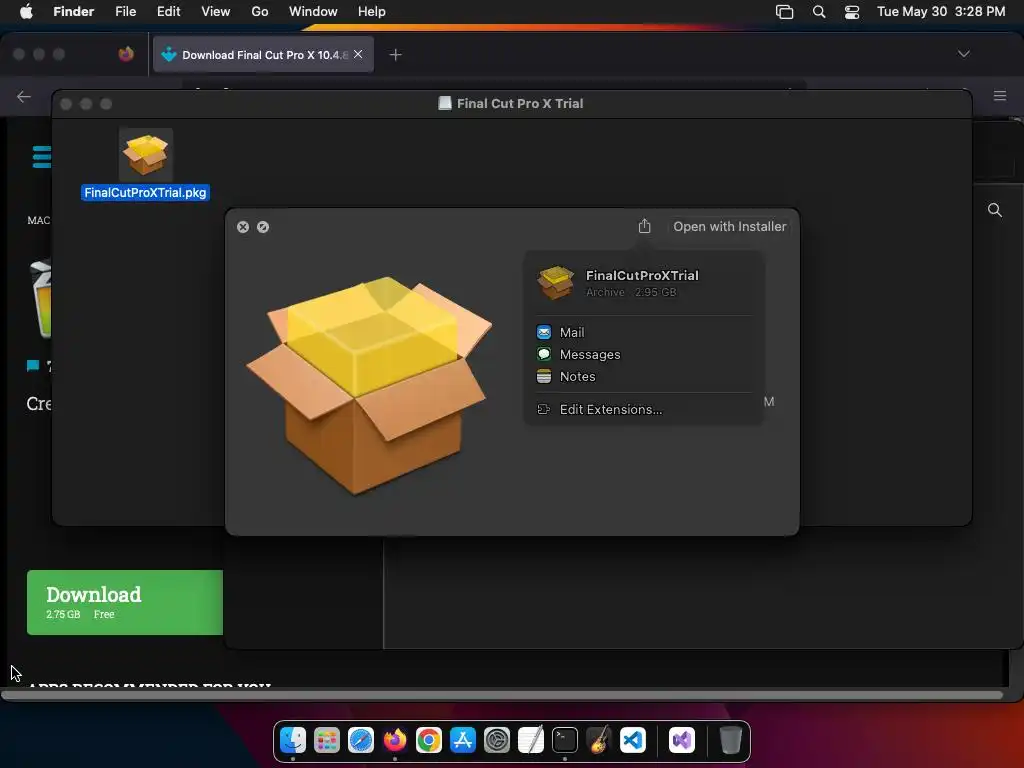This screenshot has height=768, width=1024.
Task: Click FinalCutProXTrial header in share menu
Action: 642,276
